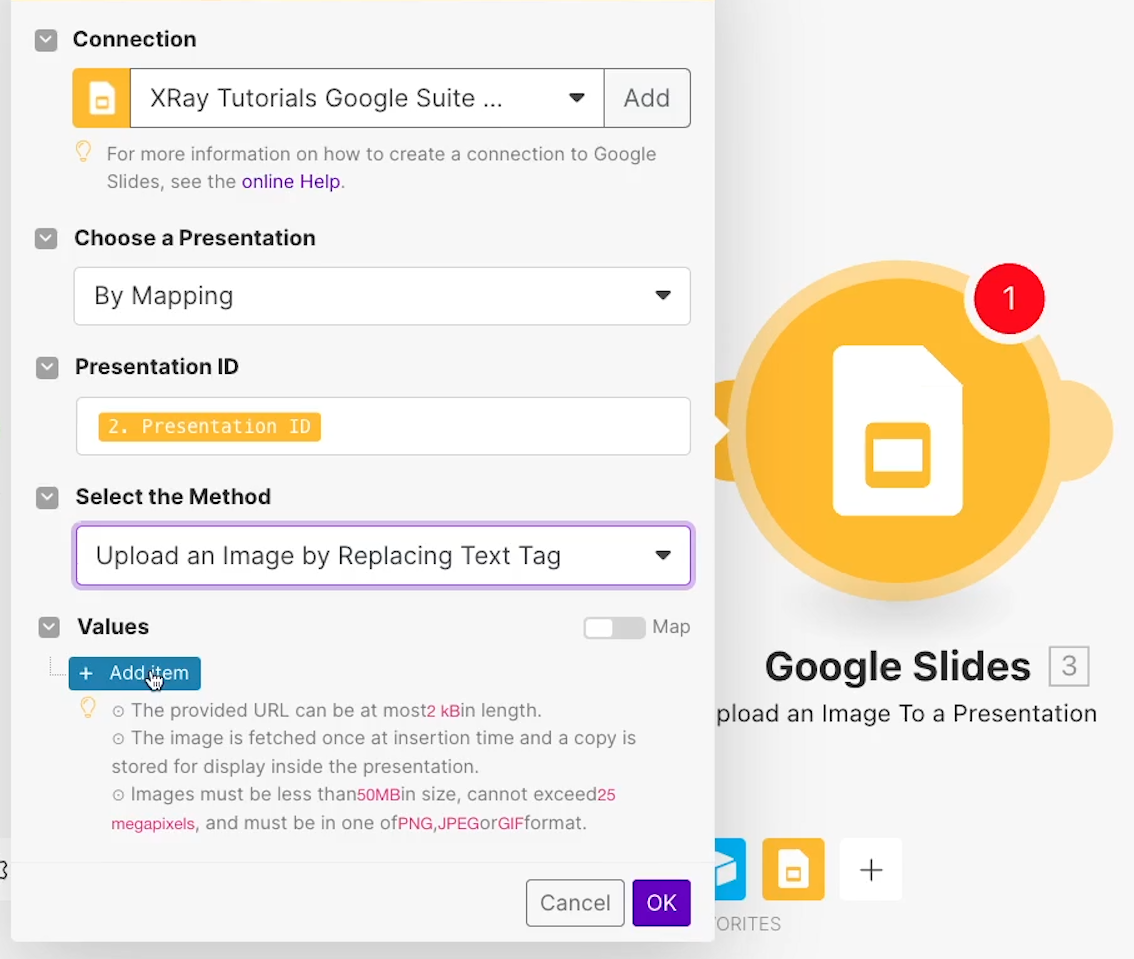Image resolution: width=1134 pixels, height=959 pixels.
Task: Open the By Mapping dropdown
Action: pyautogui.click(x=382, y=296)
